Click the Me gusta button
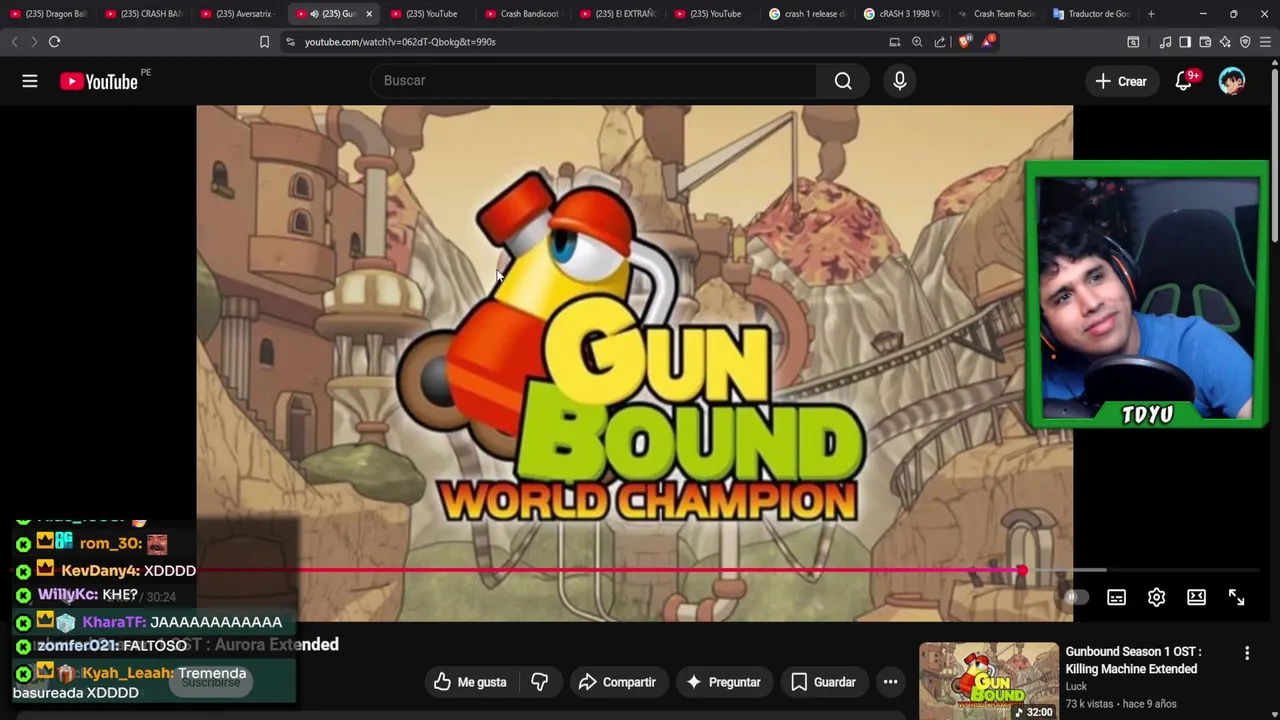The height and width of the screenshot is (720, 1280). coord(470,682)
